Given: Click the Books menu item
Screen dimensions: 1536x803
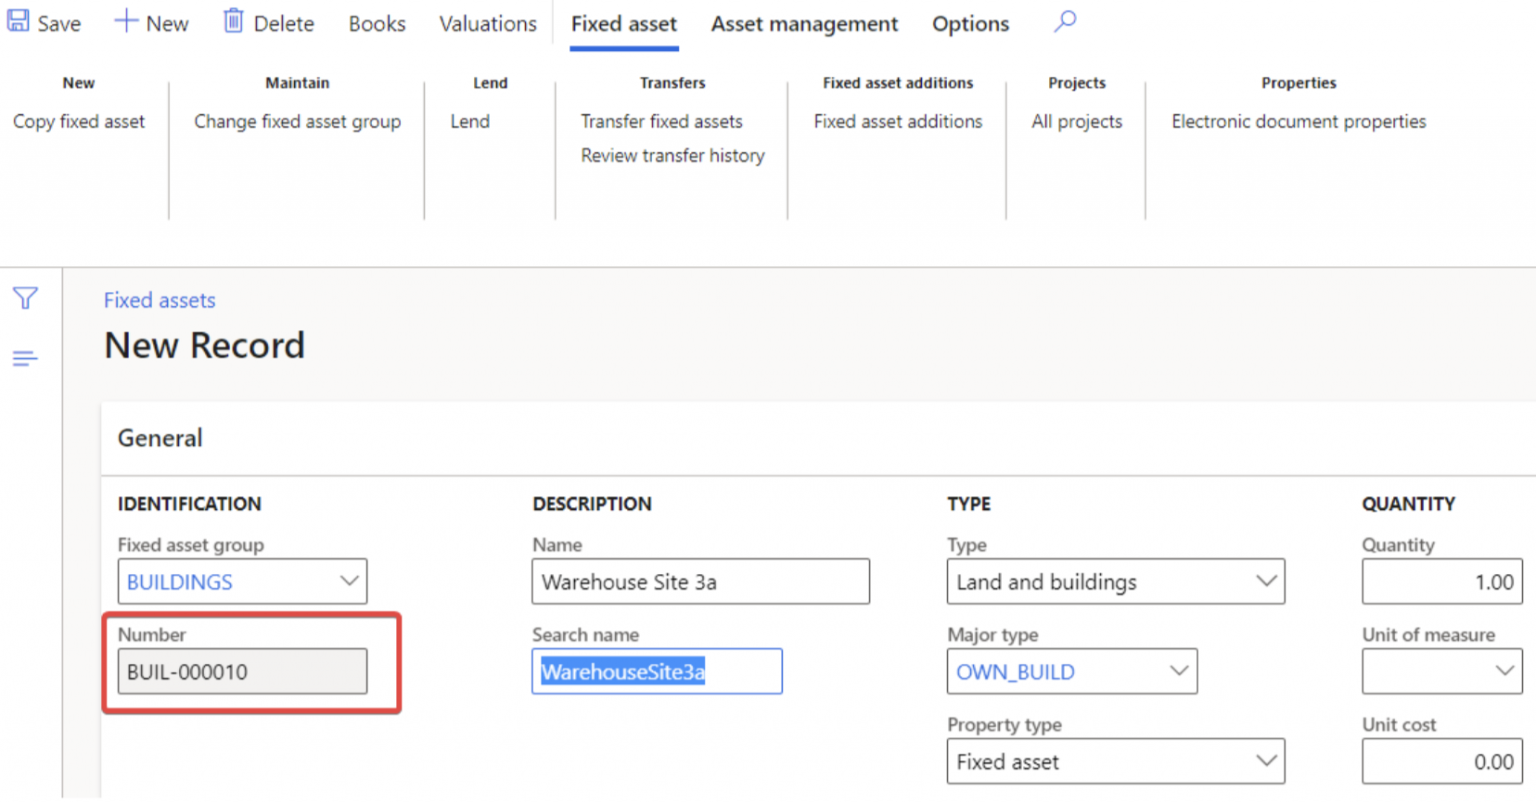Looking at the screenshot, I should tap(377, 23).
